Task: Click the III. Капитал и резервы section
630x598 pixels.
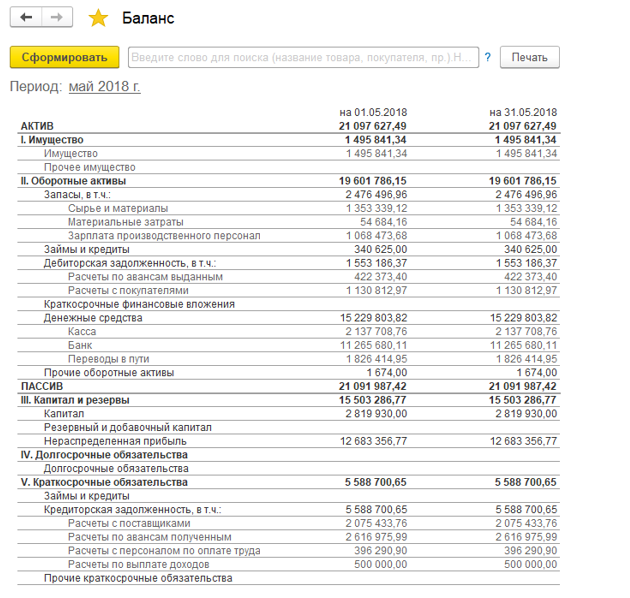Action: pyautogui.click(x=74, y=399)
